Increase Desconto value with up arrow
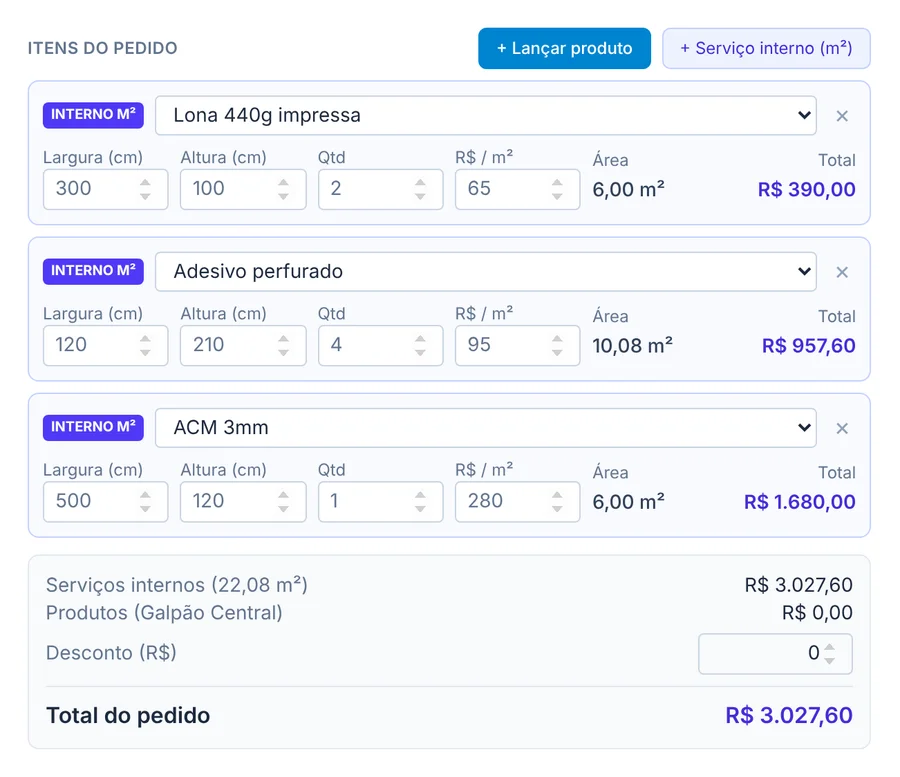The width and height of the screenshot is (900, 777). click(829, 647)
